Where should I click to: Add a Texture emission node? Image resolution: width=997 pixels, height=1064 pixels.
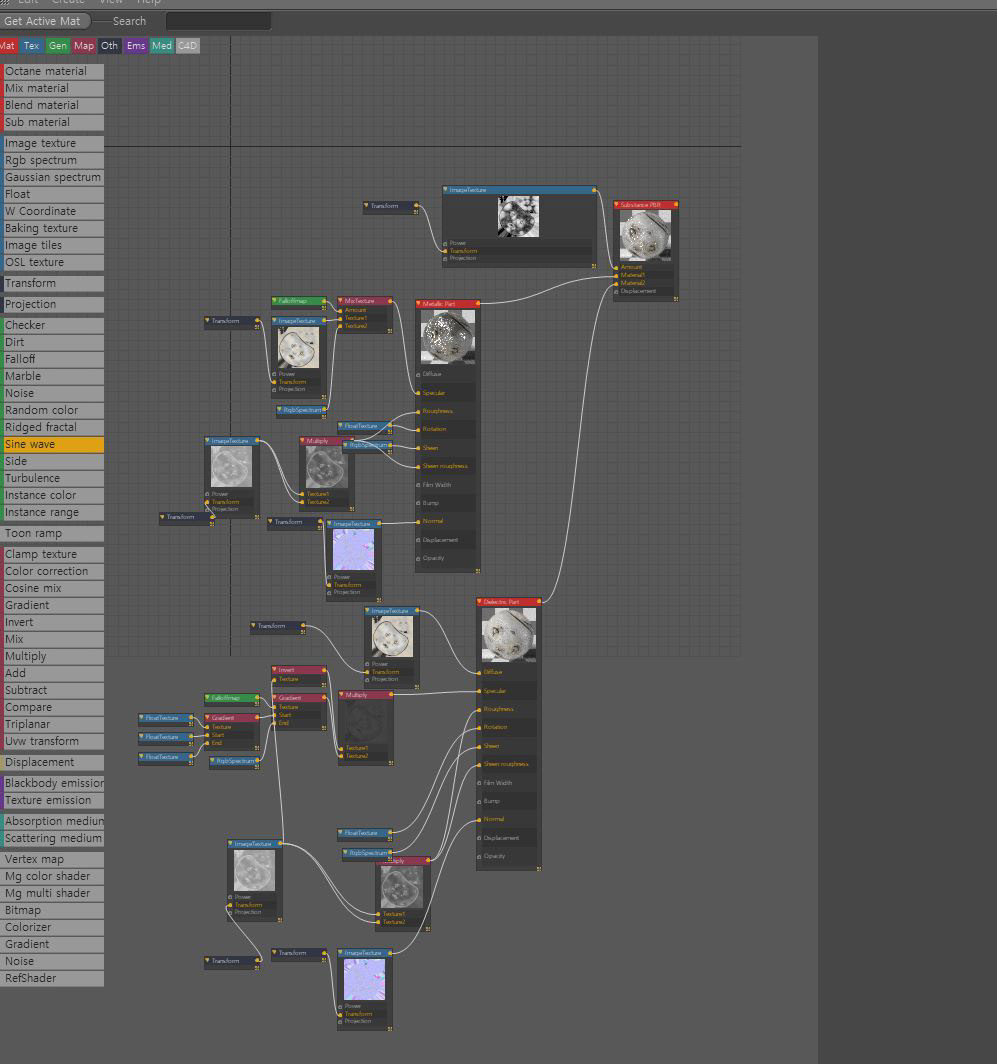click(52, 800)
